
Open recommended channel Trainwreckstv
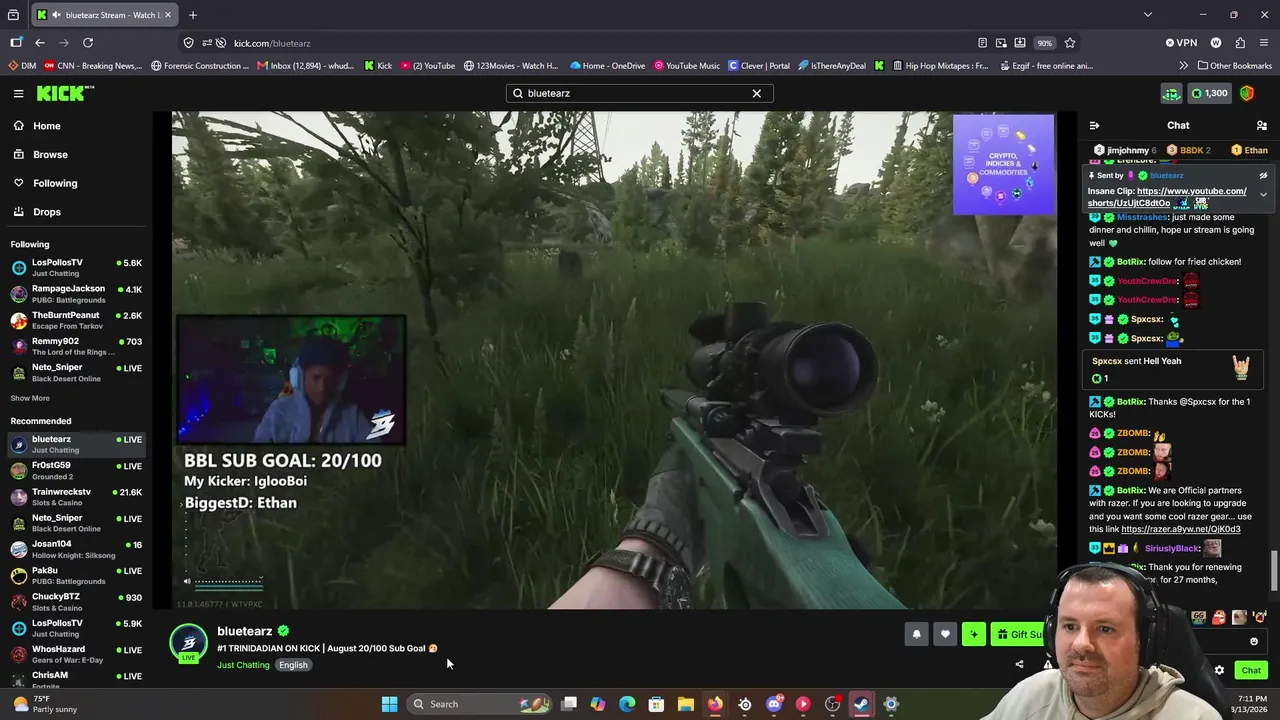pyautogui.click(x=76, y=497)
